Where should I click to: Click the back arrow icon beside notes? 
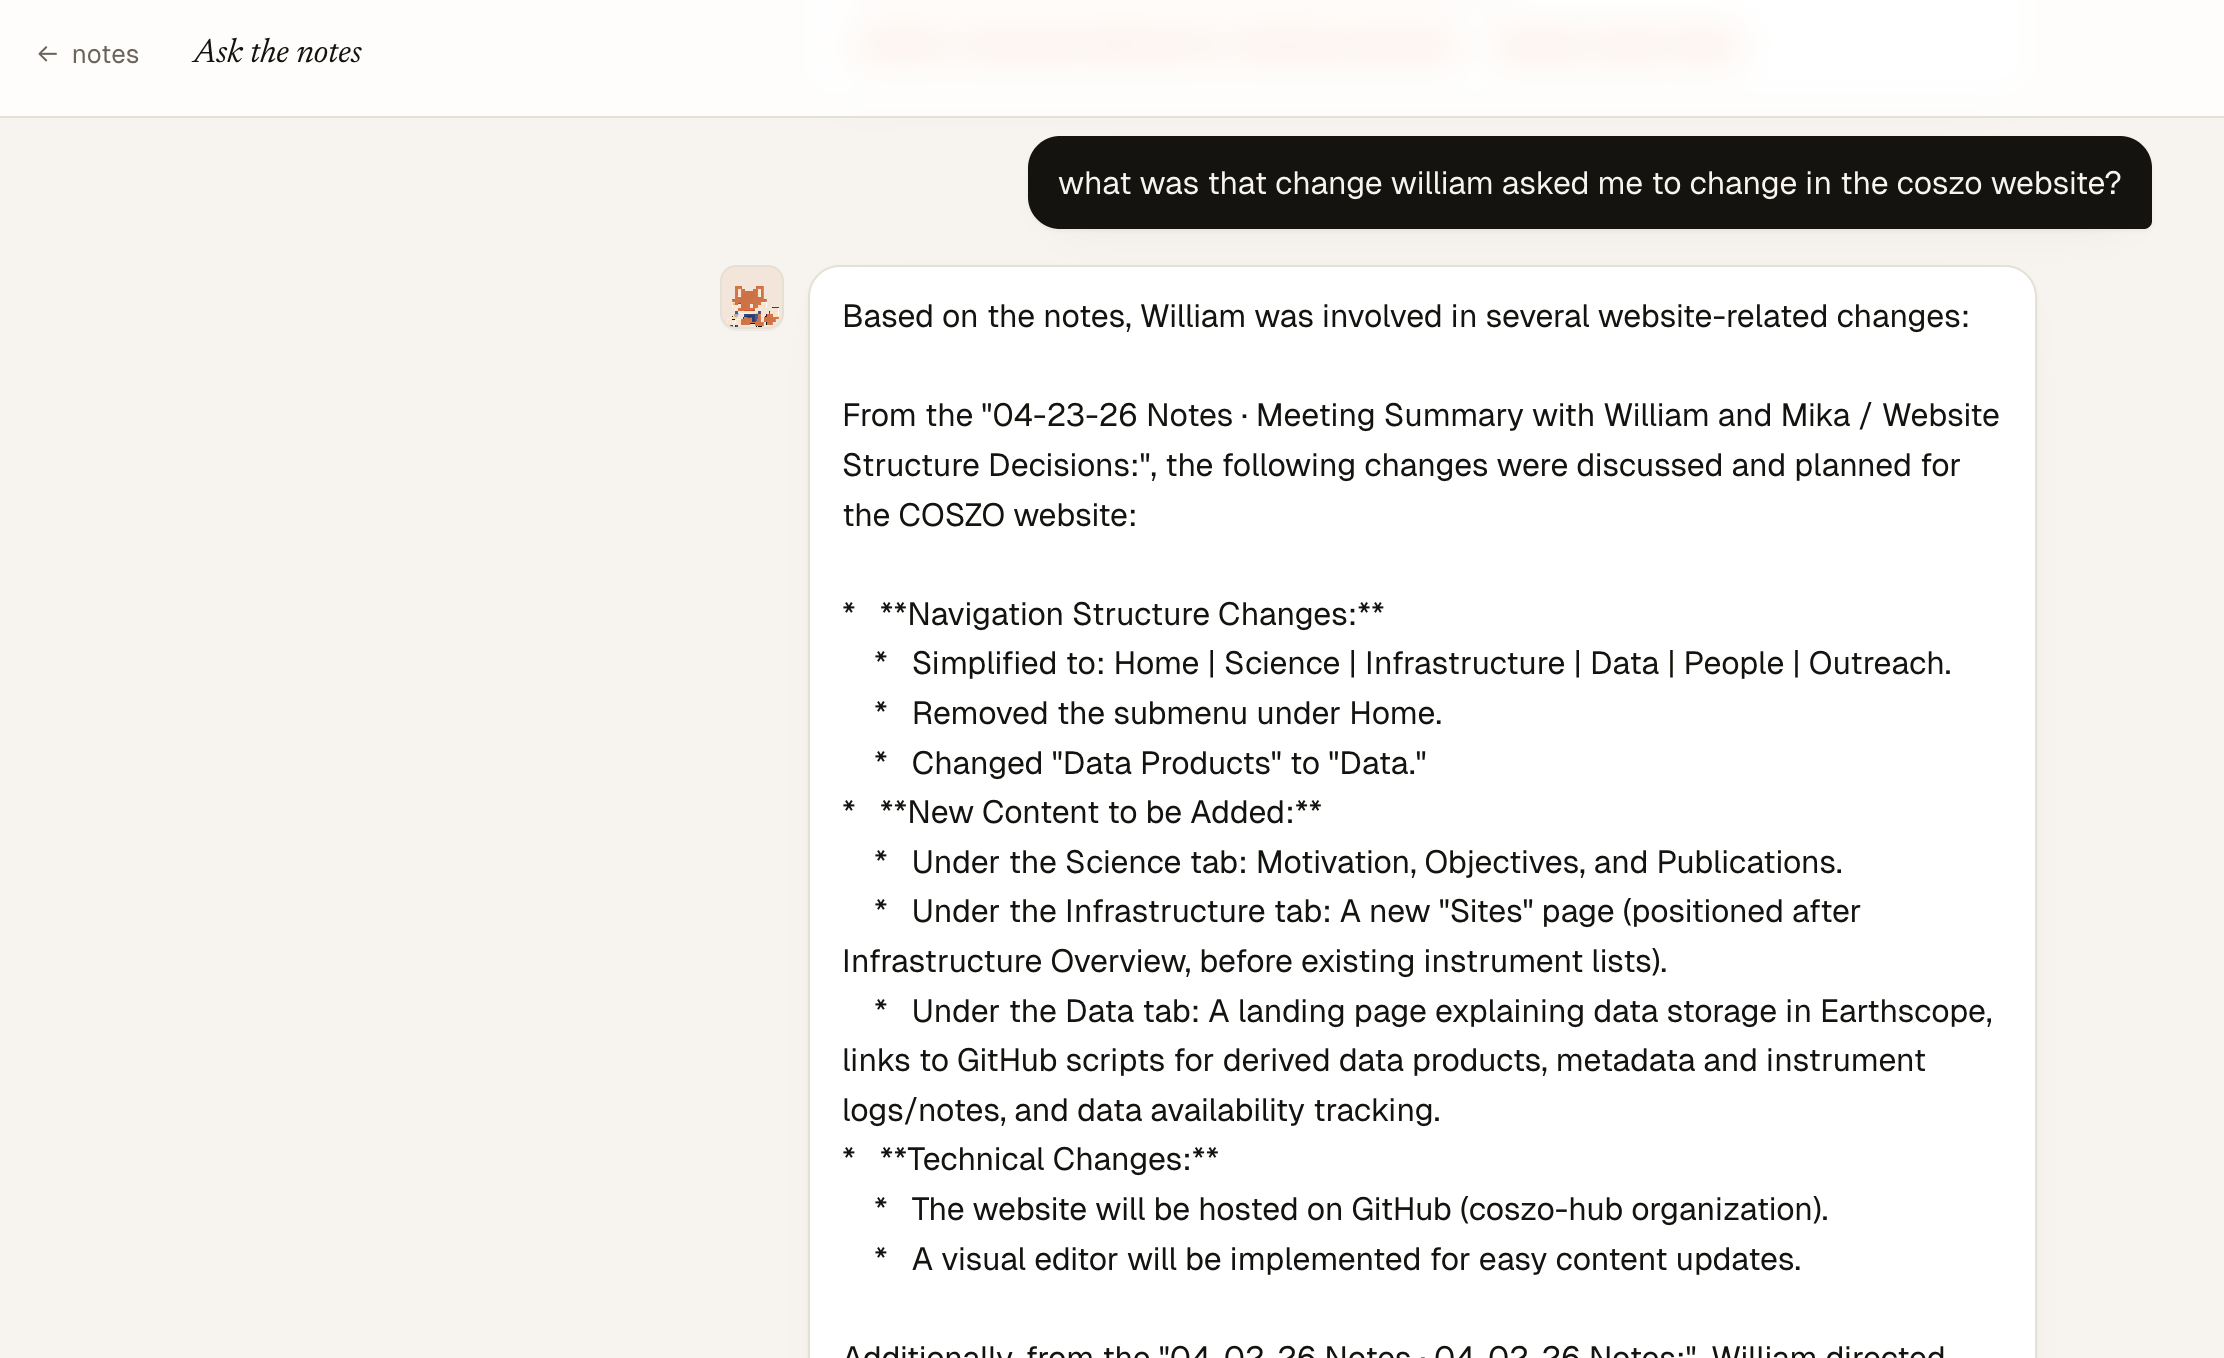(x=47, y=54)
